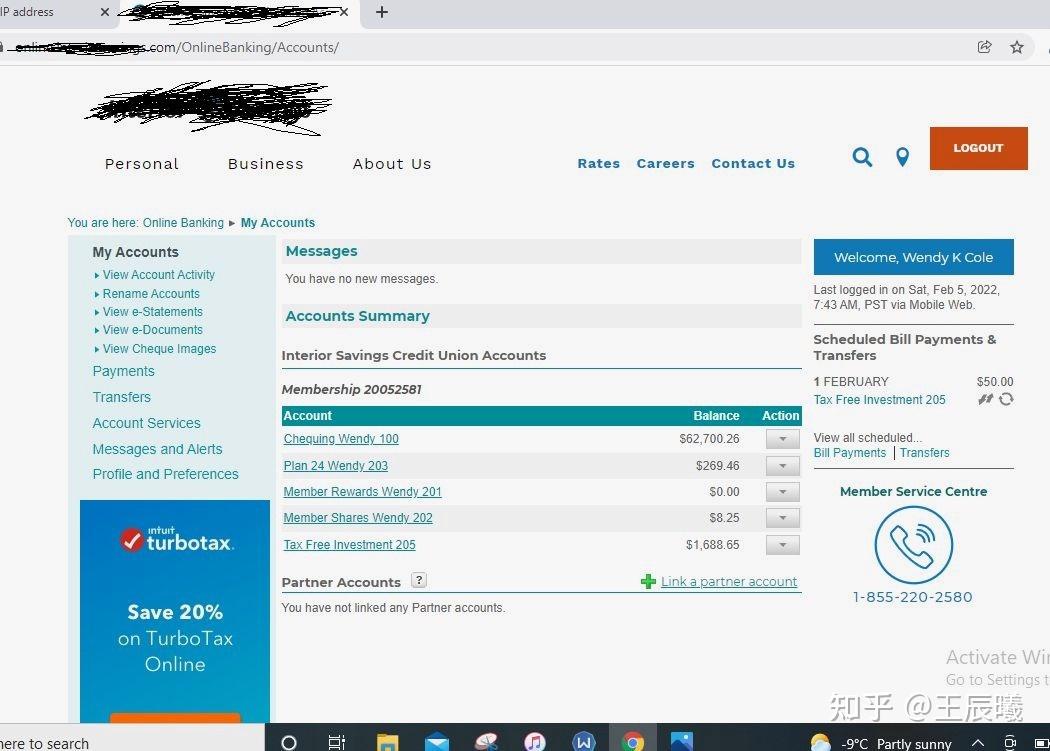Click the green plus link-partner icon
The height and width of the screenshot is (751, 1050).
tap(648, 582)
